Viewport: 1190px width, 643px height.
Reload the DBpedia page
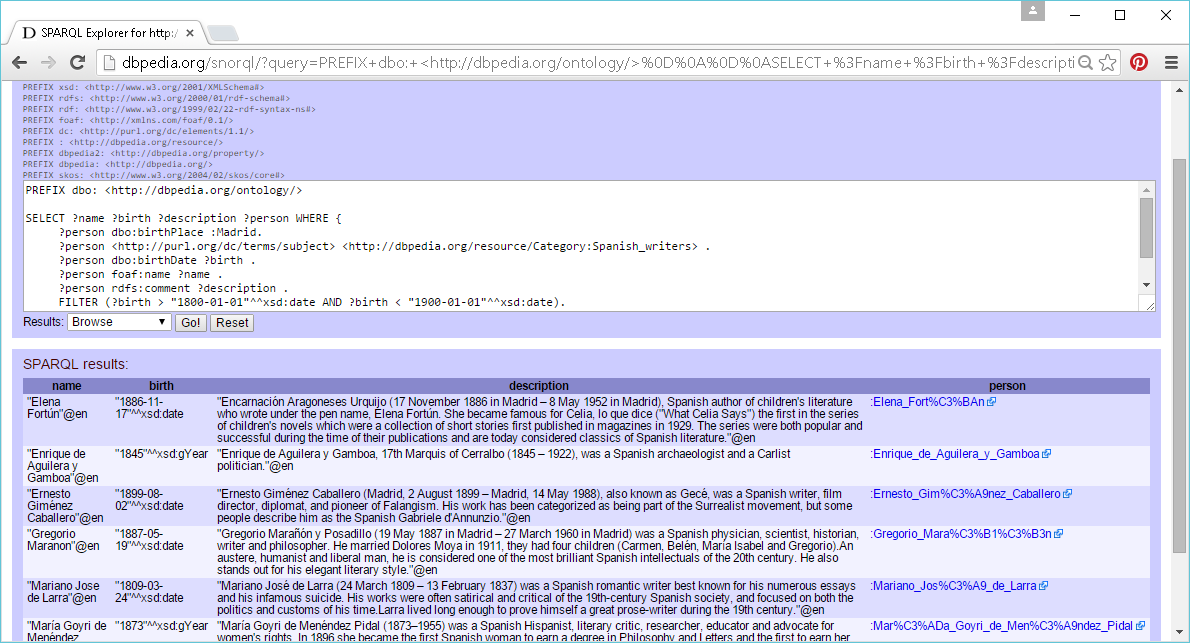[x=77, y=63]
